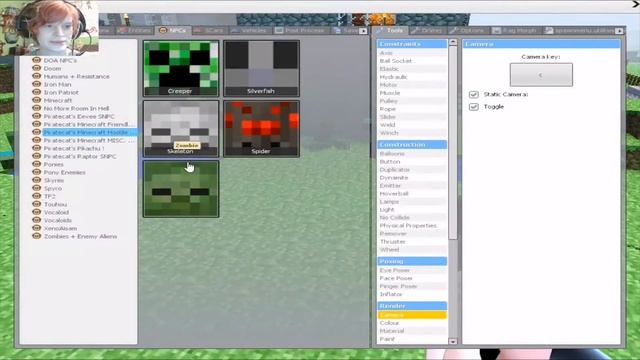Viewport: 640px width, 360px height.
Task: Select the No Collide tool
Action: (412, 218)
